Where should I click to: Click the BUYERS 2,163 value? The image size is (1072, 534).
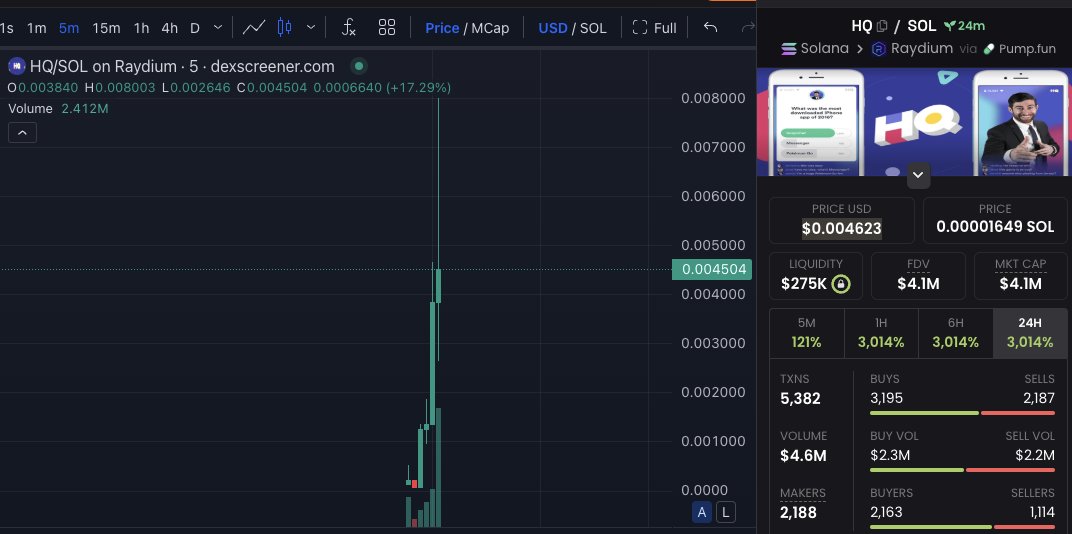tap(887, 511)
